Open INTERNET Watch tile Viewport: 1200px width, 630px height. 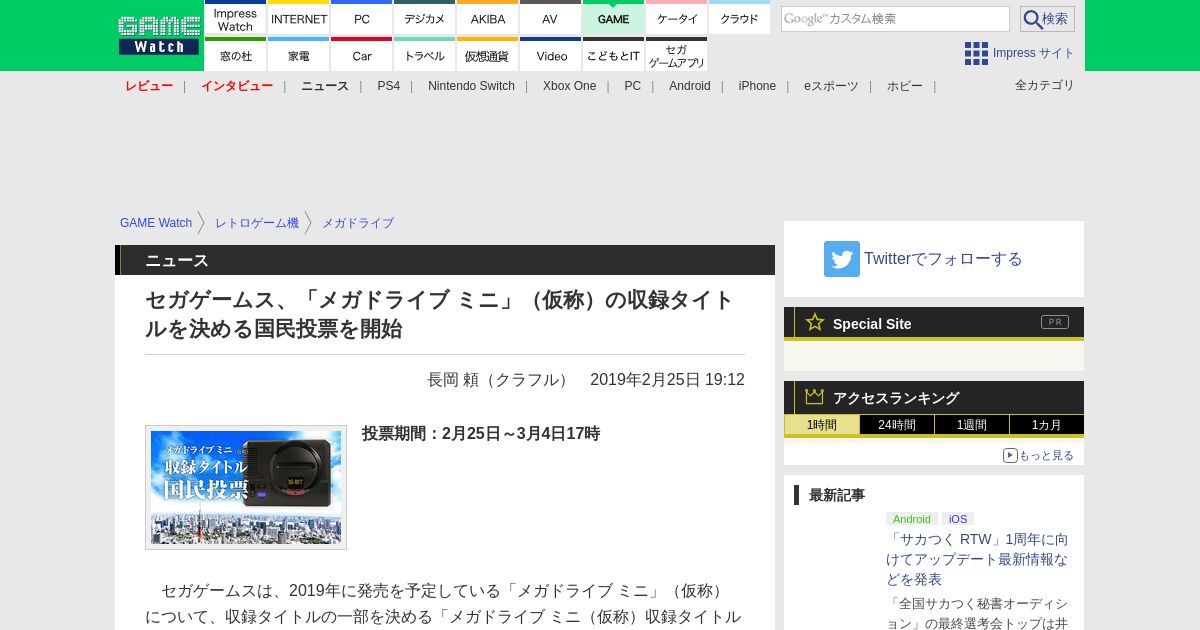299,18
